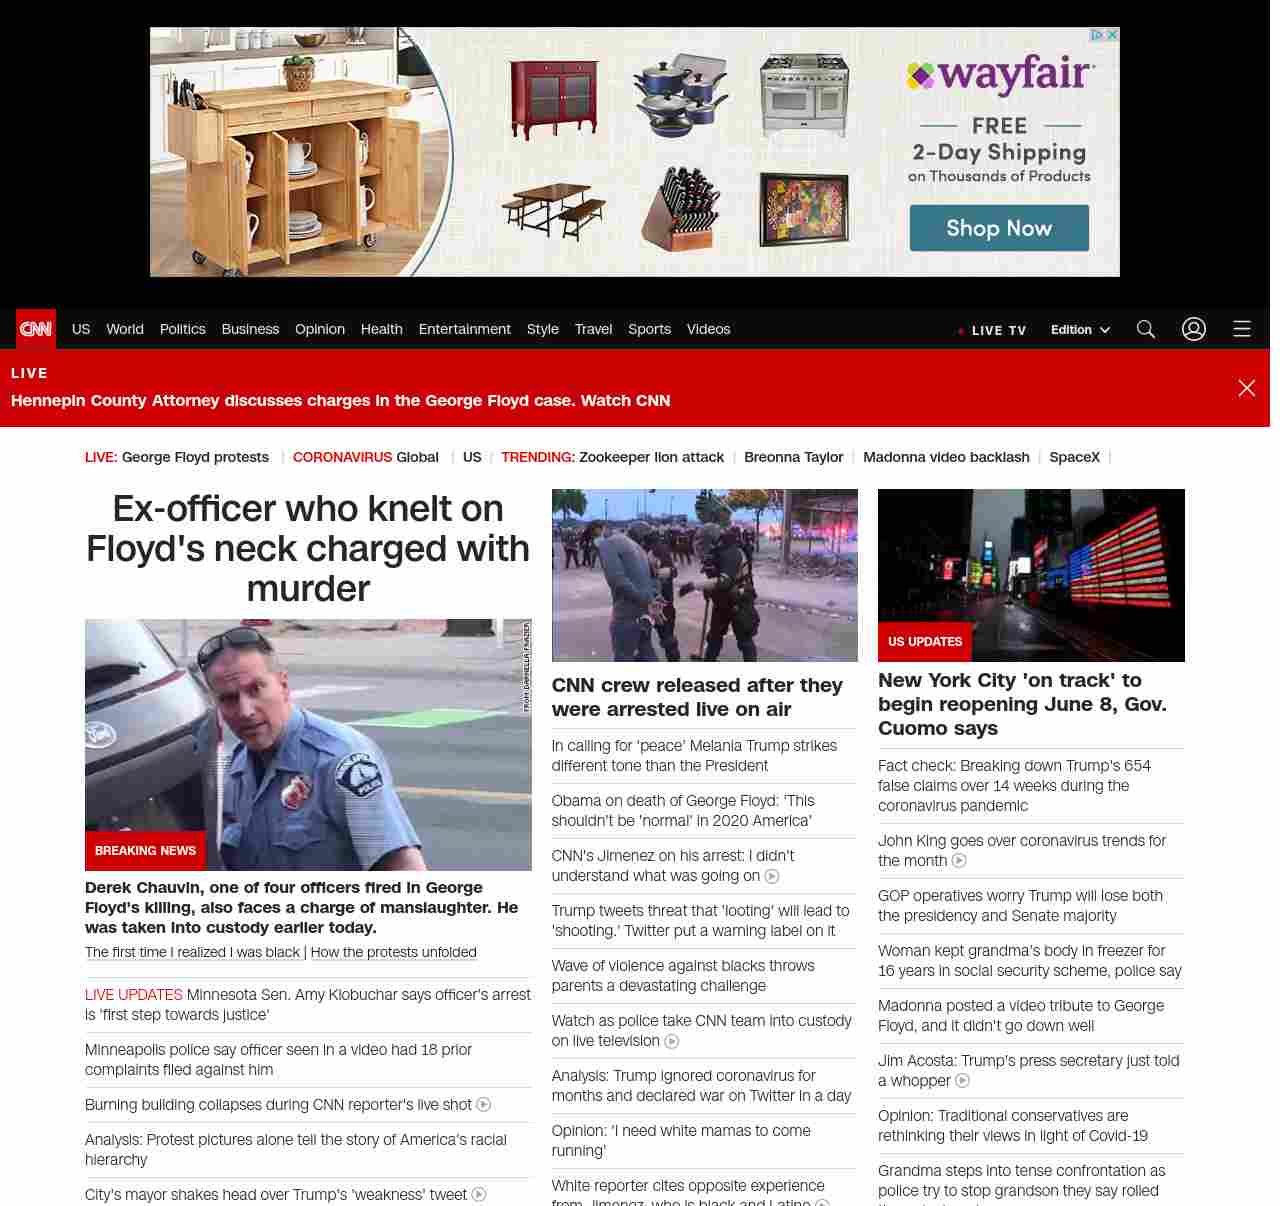Click the CNN logo home icon
Viewport: 1280px width, 1206px height.
pyautogui.click(x=36, y=329)
